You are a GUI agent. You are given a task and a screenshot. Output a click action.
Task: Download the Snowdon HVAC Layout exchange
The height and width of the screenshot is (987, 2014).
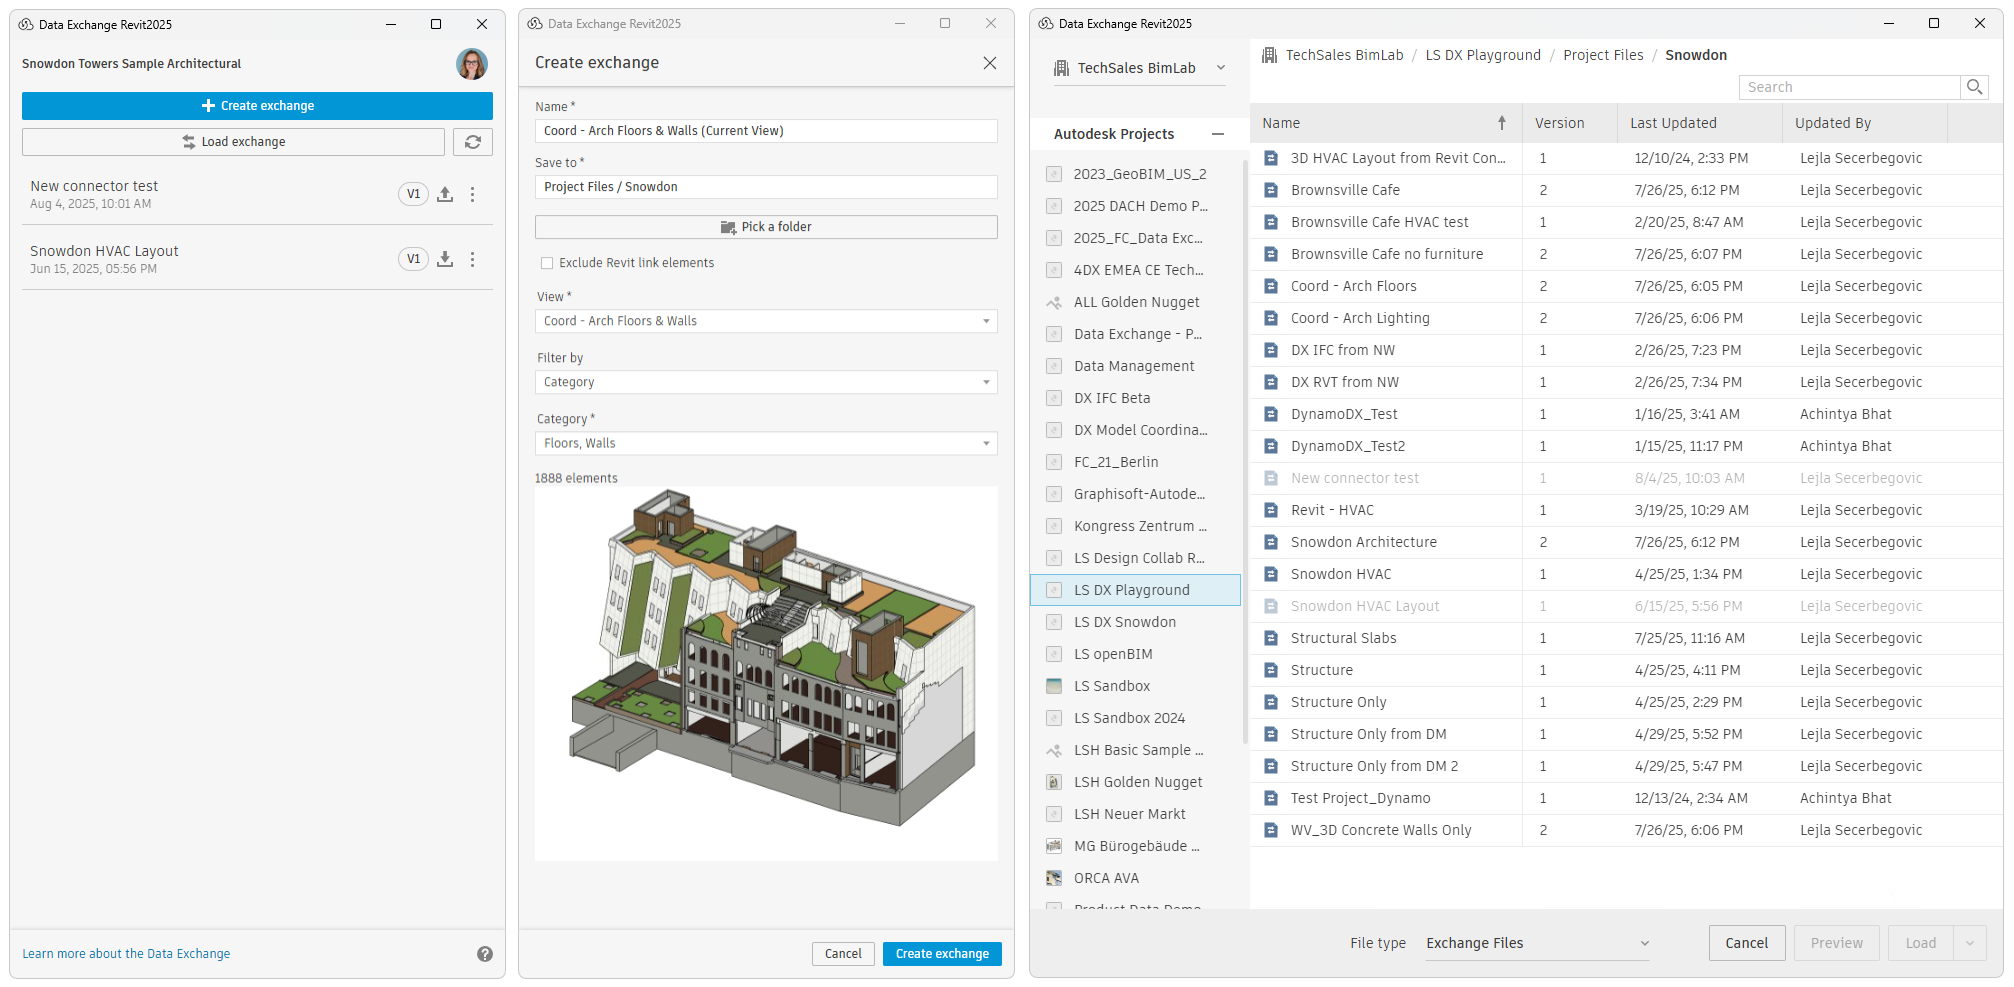click(445, 258)
